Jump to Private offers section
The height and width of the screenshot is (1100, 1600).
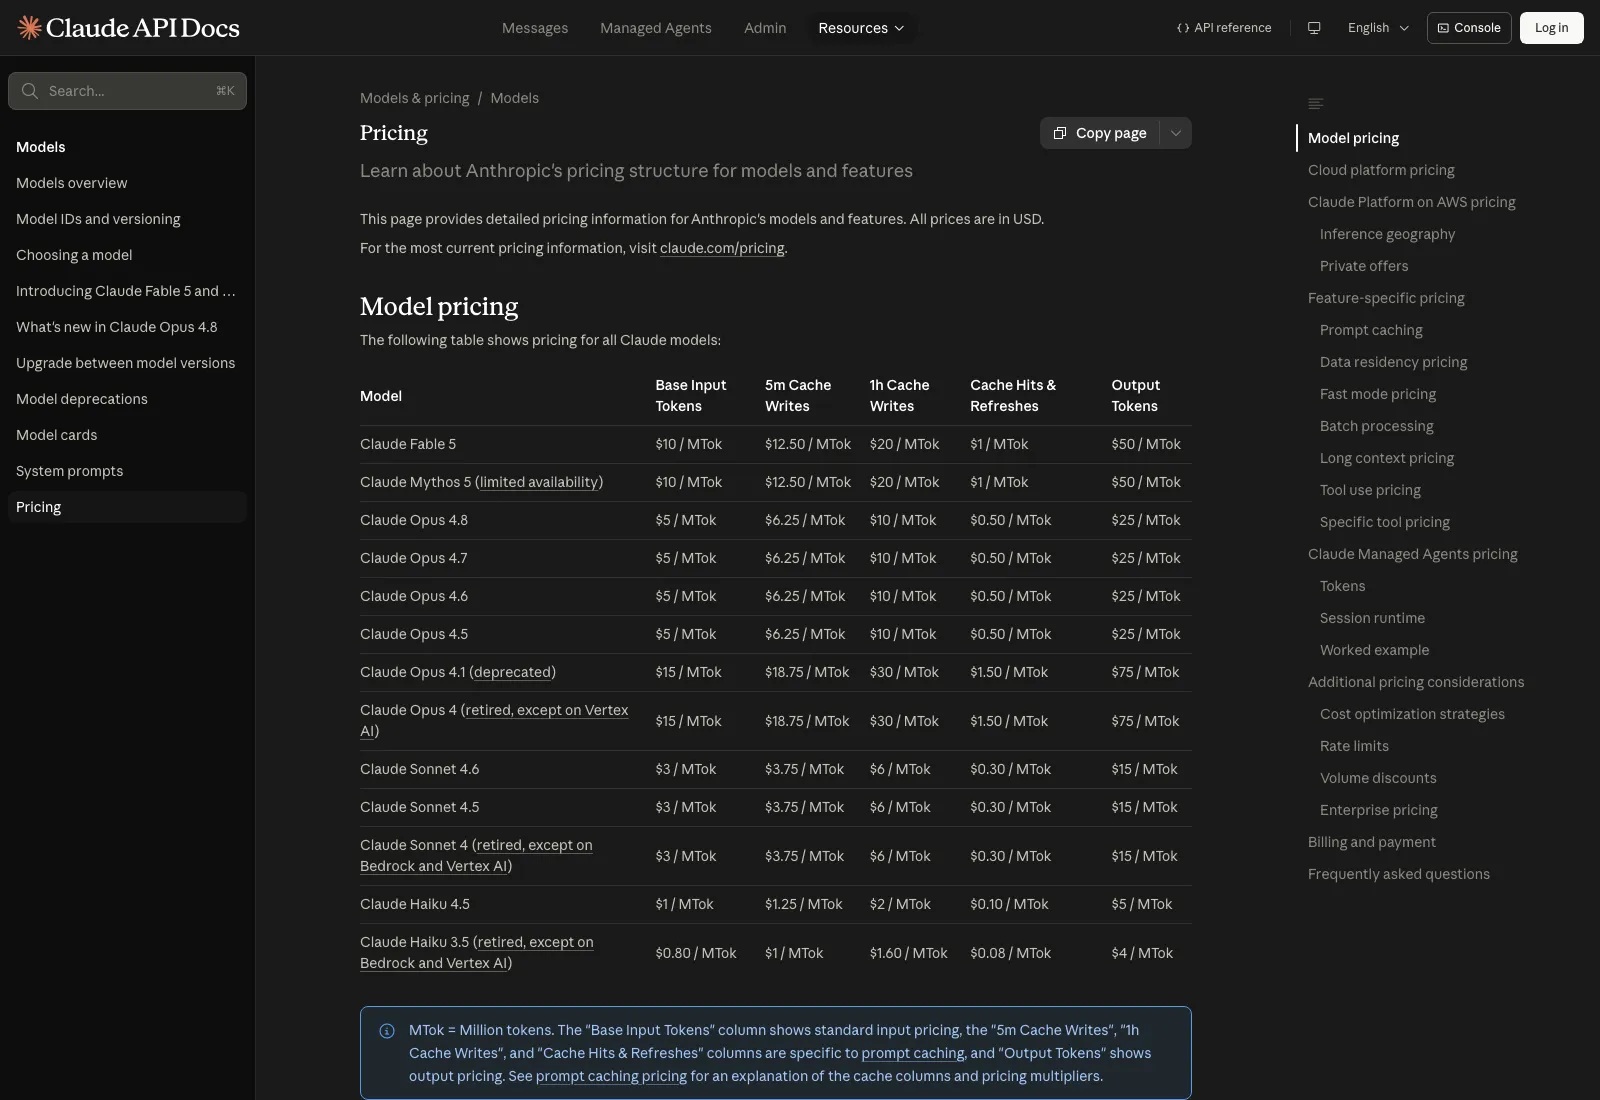click(x=1364, y=266)
